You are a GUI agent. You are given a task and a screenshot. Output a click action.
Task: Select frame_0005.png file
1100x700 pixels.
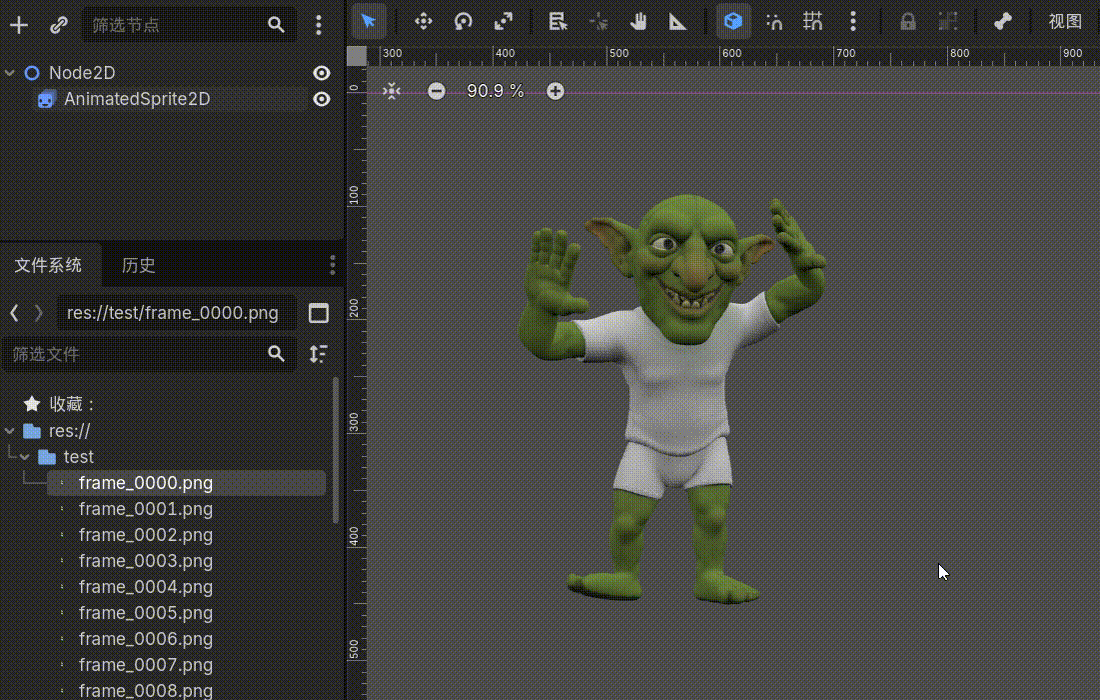pos(145,612)
